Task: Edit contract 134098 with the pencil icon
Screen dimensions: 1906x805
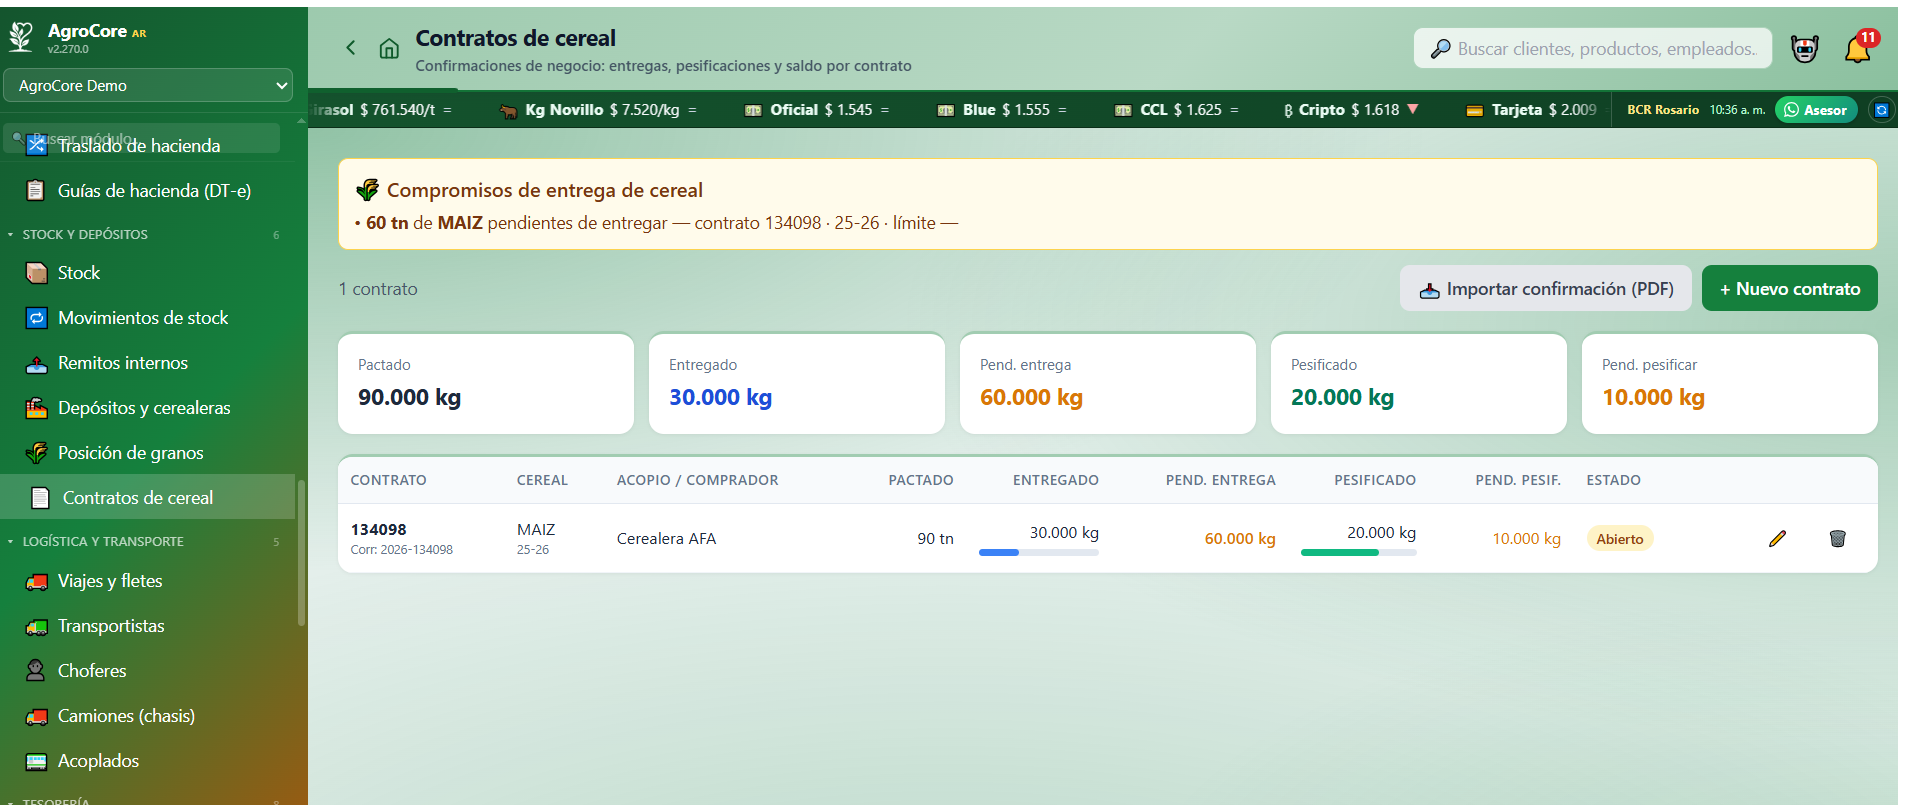Action: [1777, 538]
